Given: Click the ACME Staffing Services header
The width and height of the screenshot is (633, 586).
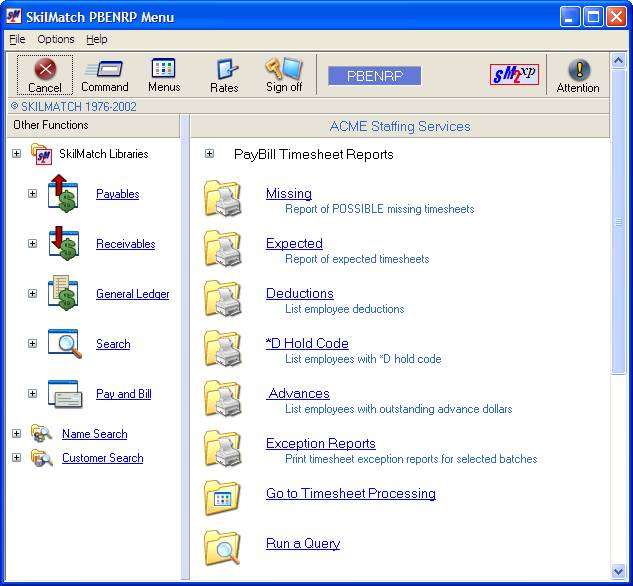Looking at the screenshot, I should click(x=400, y=126).
